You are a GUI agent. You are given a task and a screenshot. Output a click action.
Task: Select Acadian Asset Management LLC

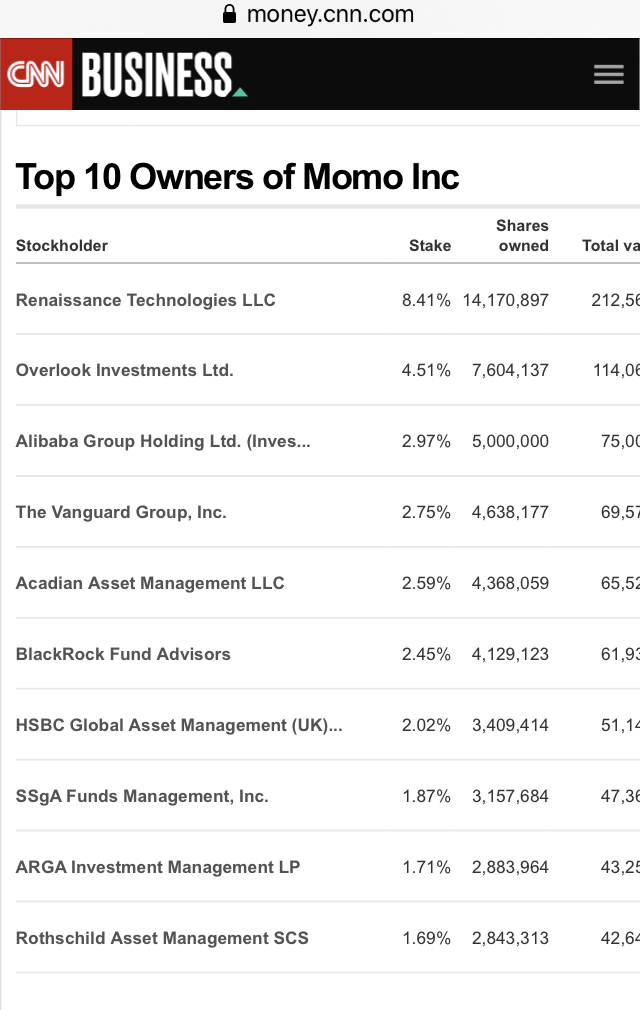pos(150,583)
